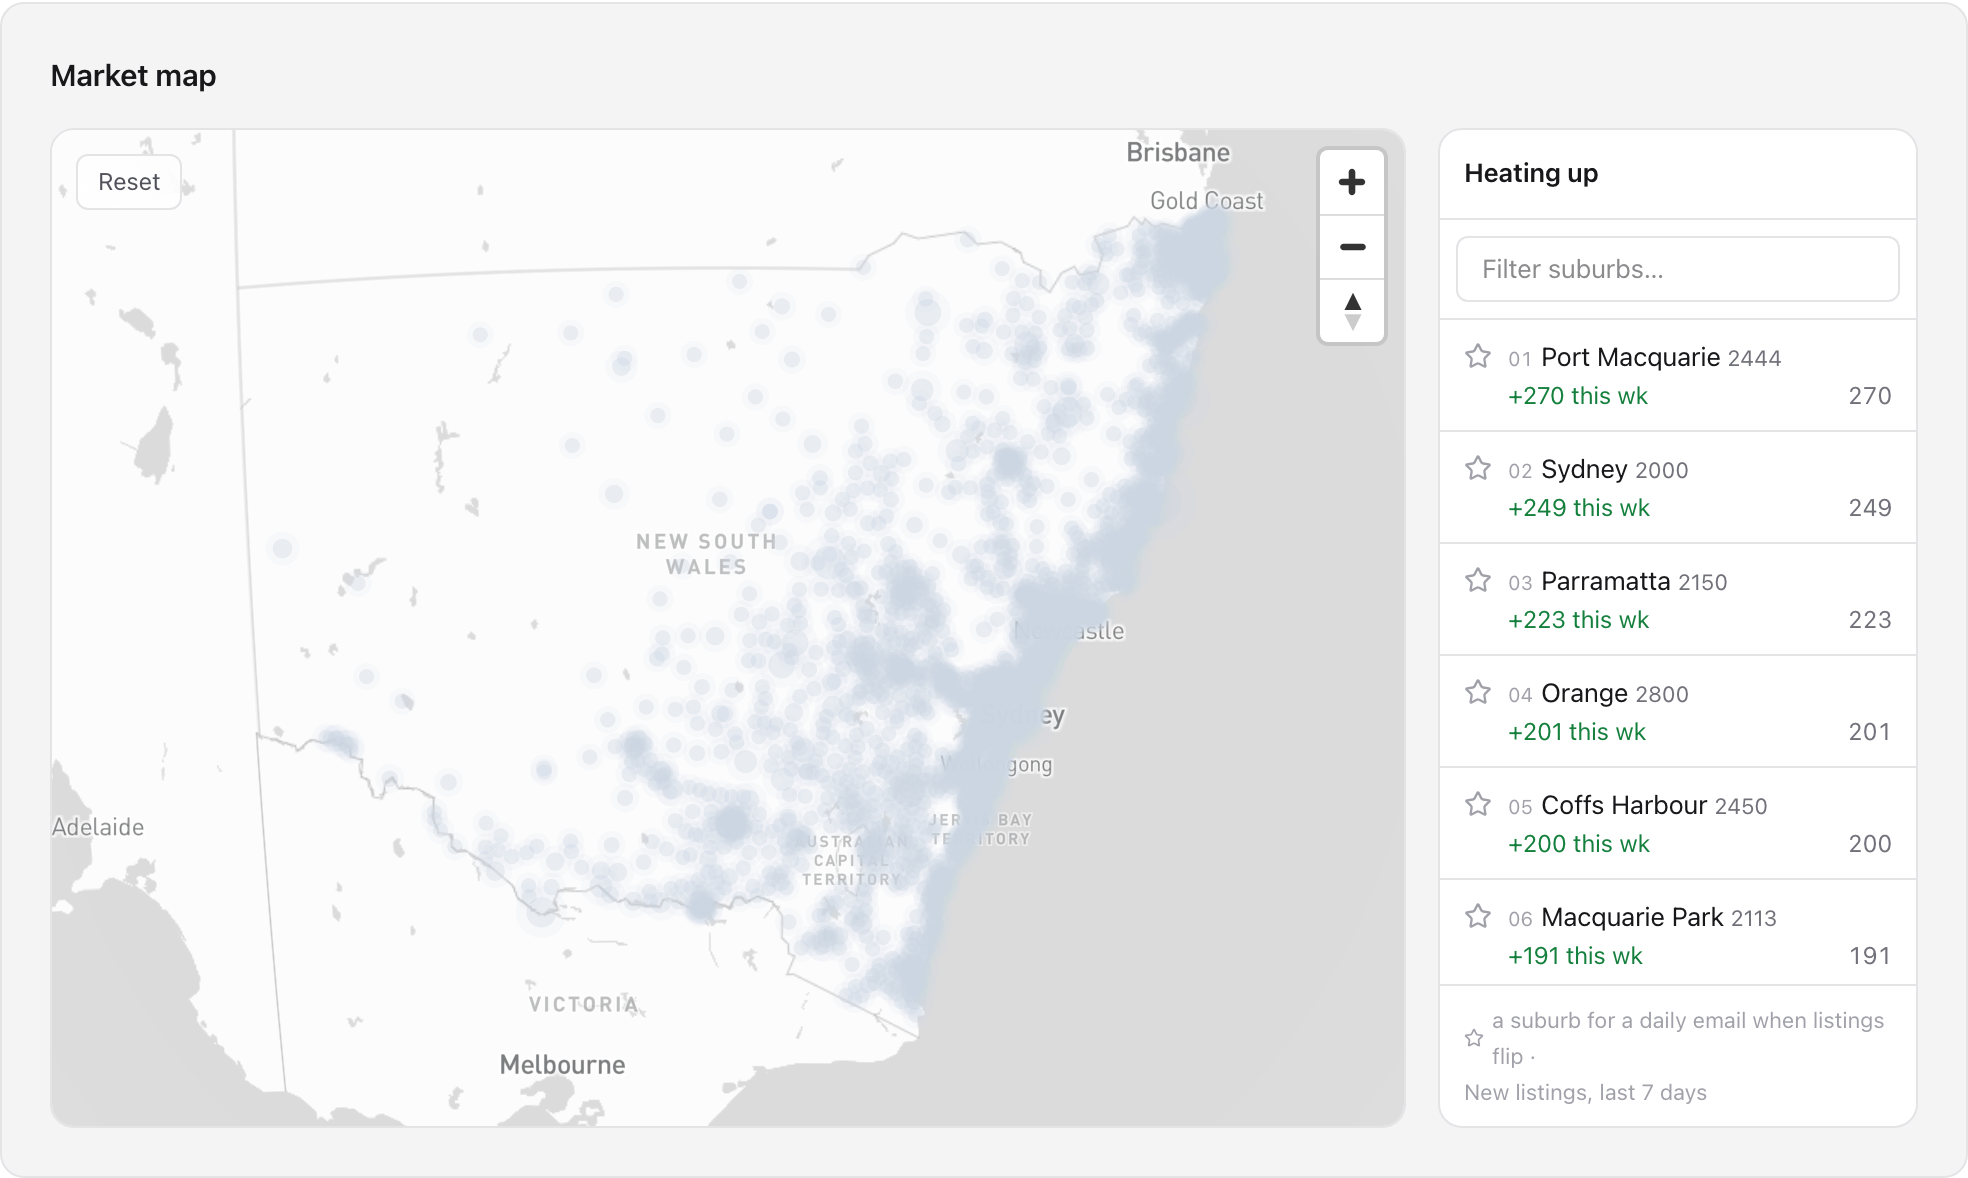Viewport: 1968px width, 1178px height.
Task: Click the Melbourne map label
Action: click(x=562, y=1065)
